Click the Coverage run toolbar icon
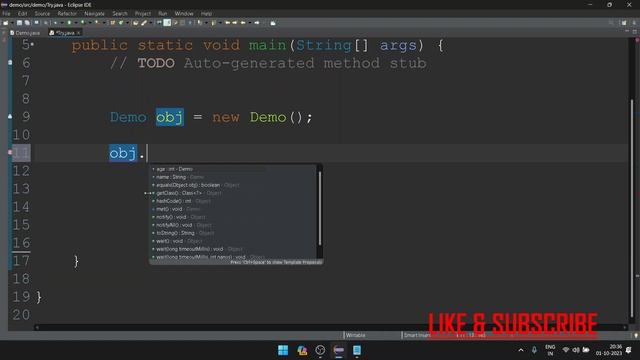 click(x=82, y=23)
